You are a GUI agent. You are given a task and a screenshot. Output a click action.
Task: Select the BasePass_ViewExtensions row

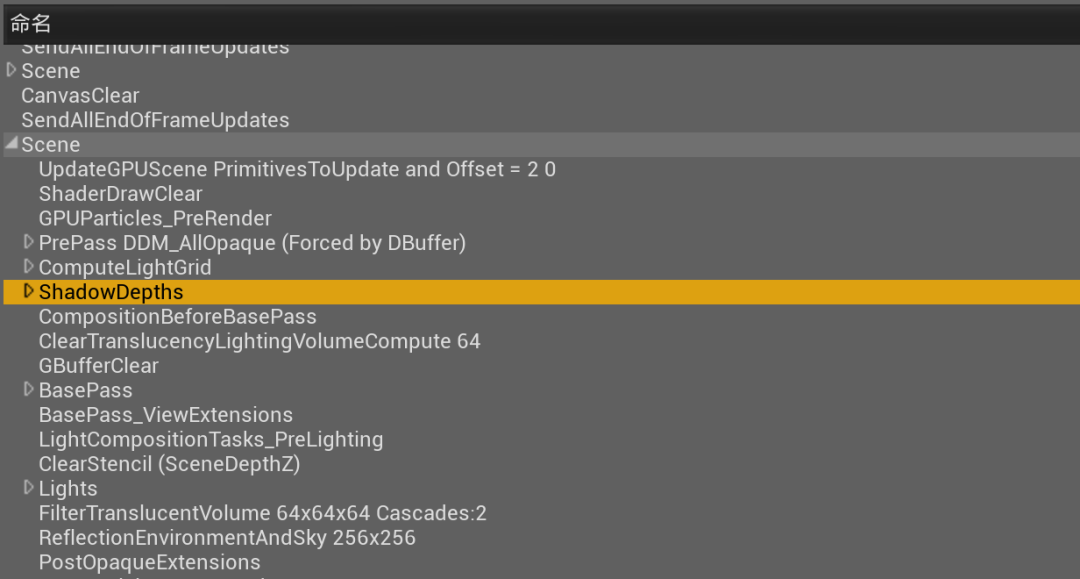pos(166,415)
